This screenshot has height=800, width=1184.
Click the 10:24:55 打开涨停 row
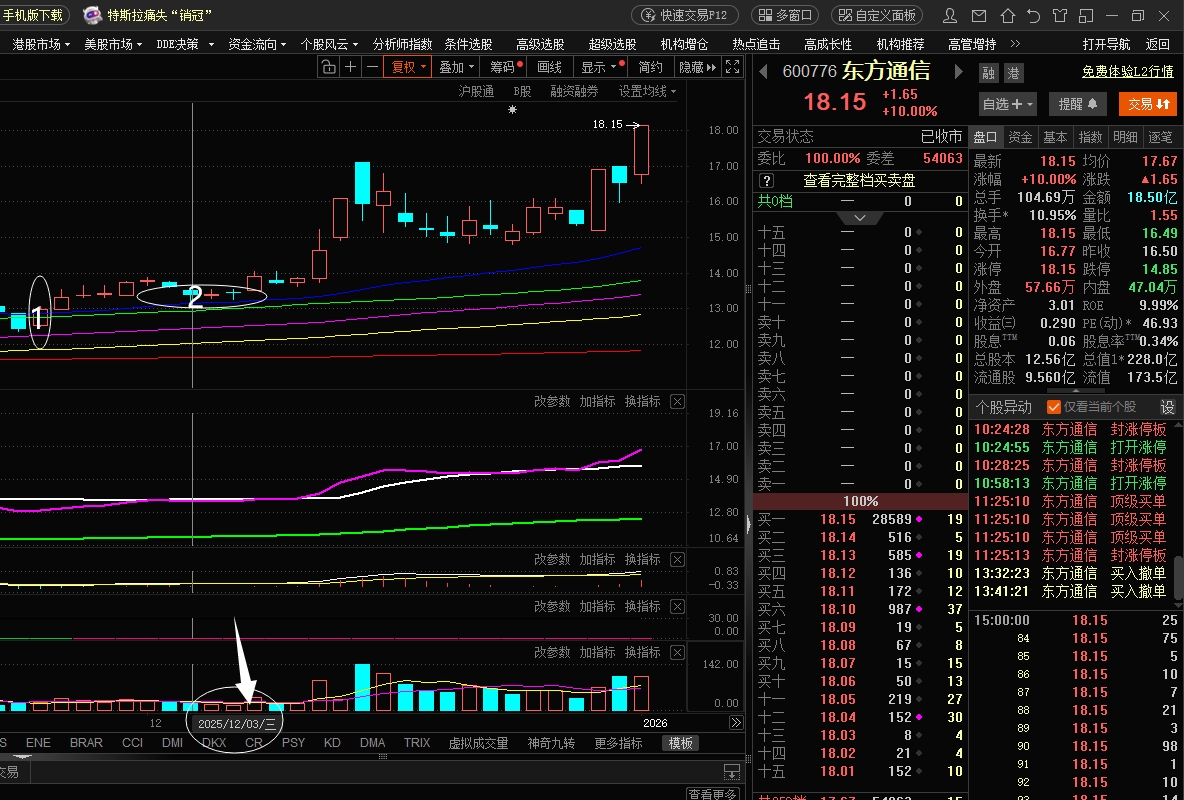(1071, 447)
